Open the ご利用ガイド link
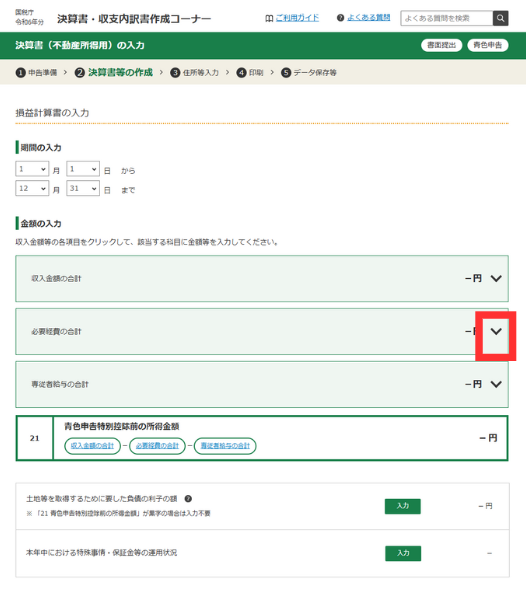This screenshot has height=593, width=526. click(297, 18)
